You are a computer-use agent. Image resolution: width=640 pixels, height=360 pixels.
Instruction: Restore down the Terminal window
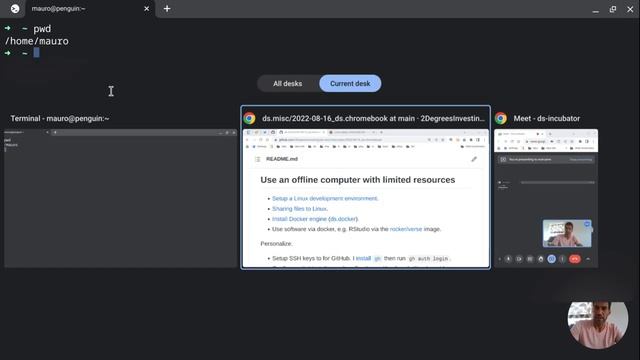pos(613,9)
